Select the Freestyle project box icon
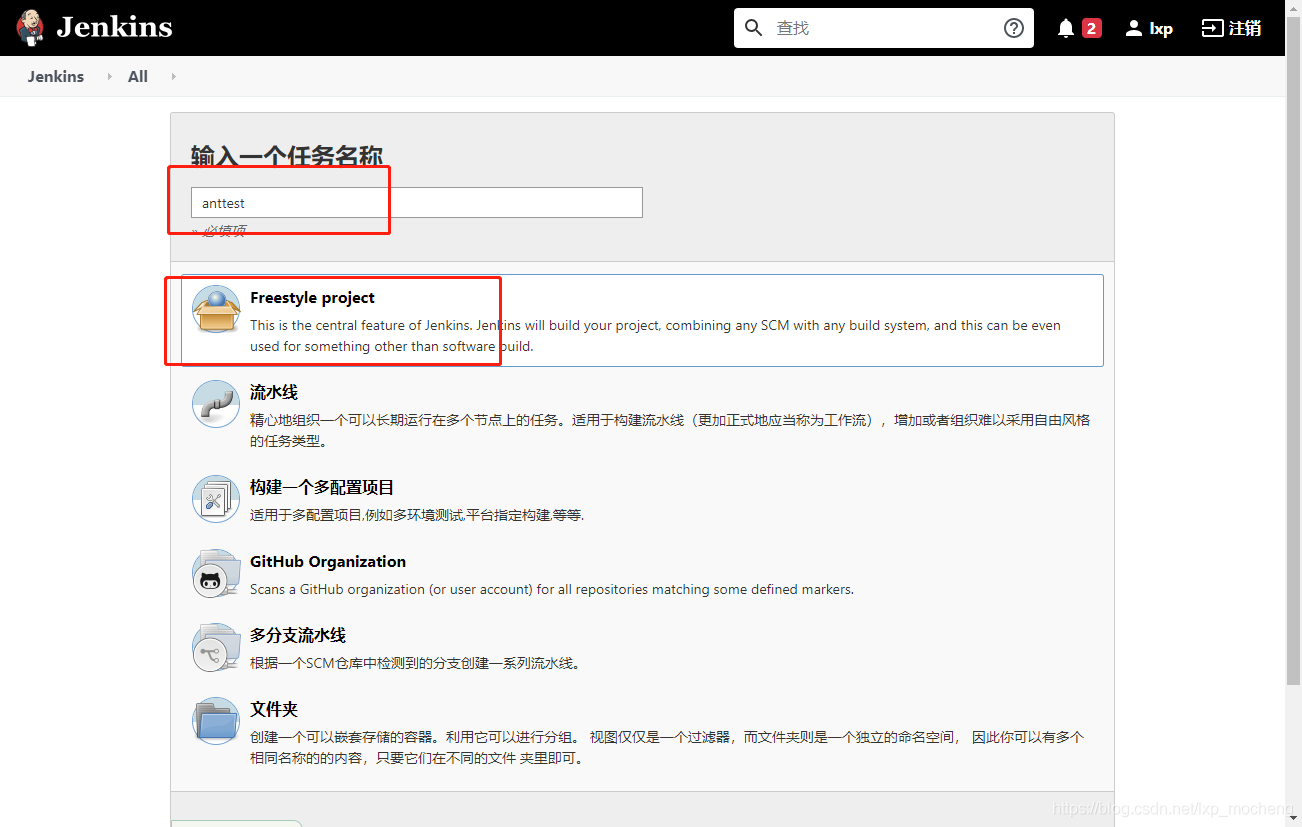This screenshot has width=1302, height=827. (x=216, y=309)
